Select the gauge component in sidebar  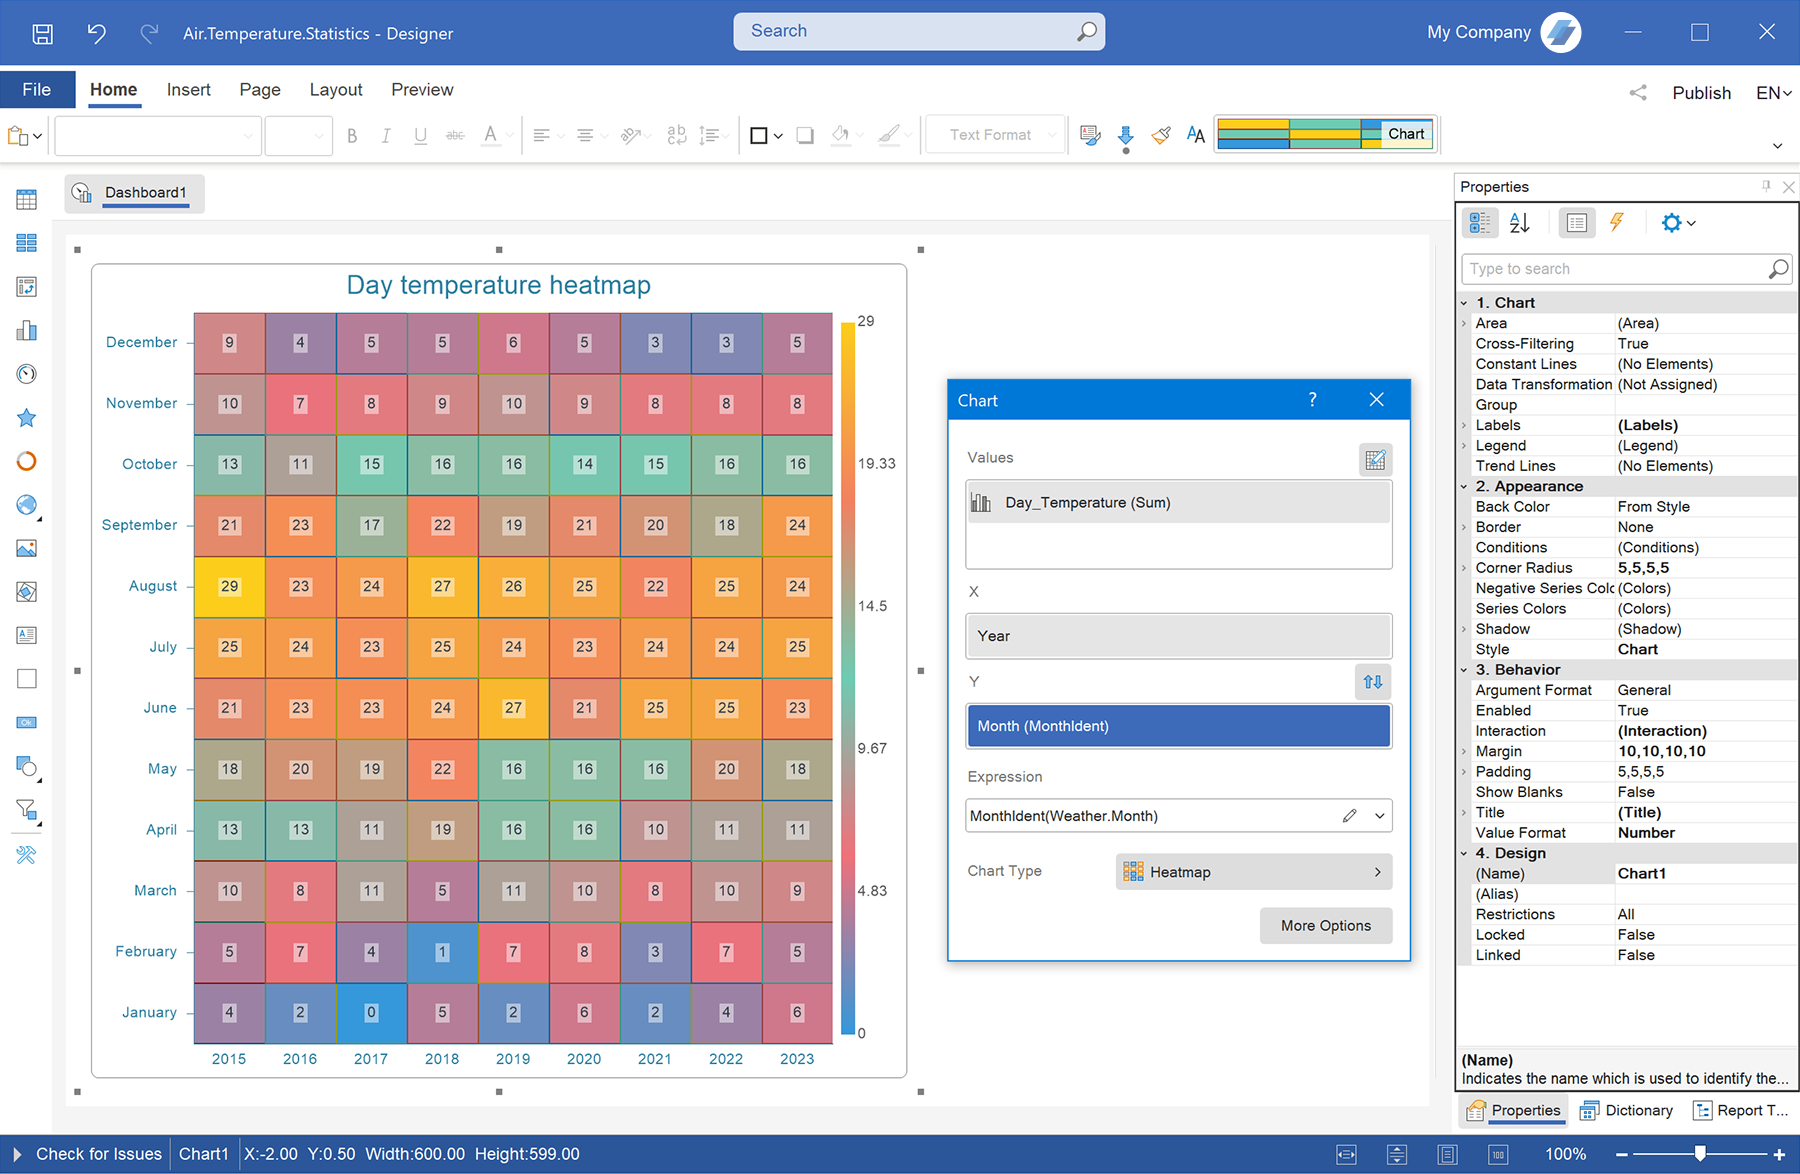tap(27, 374)
